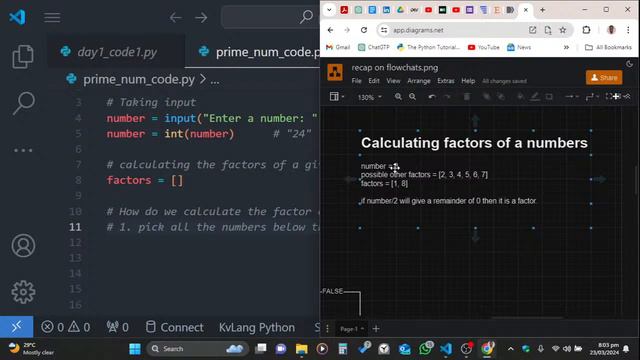Go forward in VS Code navigation
The height and width of the screenshot is (360, 640).
coord(201,17)
